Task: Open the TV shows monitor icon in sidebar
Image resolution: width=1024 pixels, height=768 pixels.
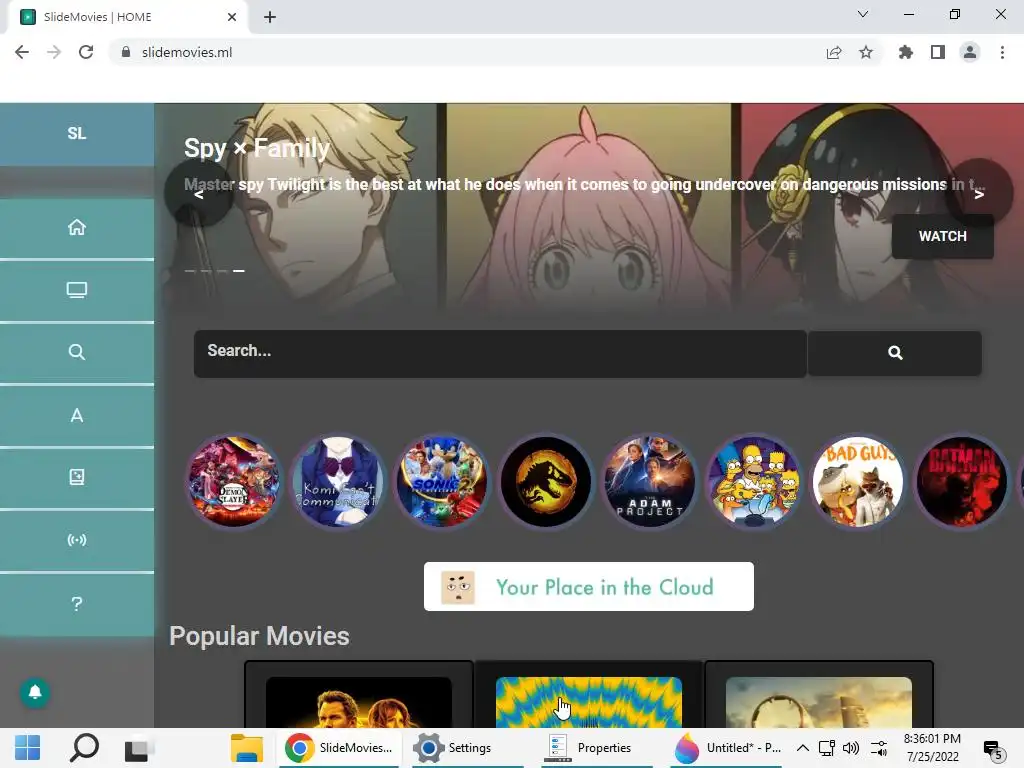Action: pos(76,290)
